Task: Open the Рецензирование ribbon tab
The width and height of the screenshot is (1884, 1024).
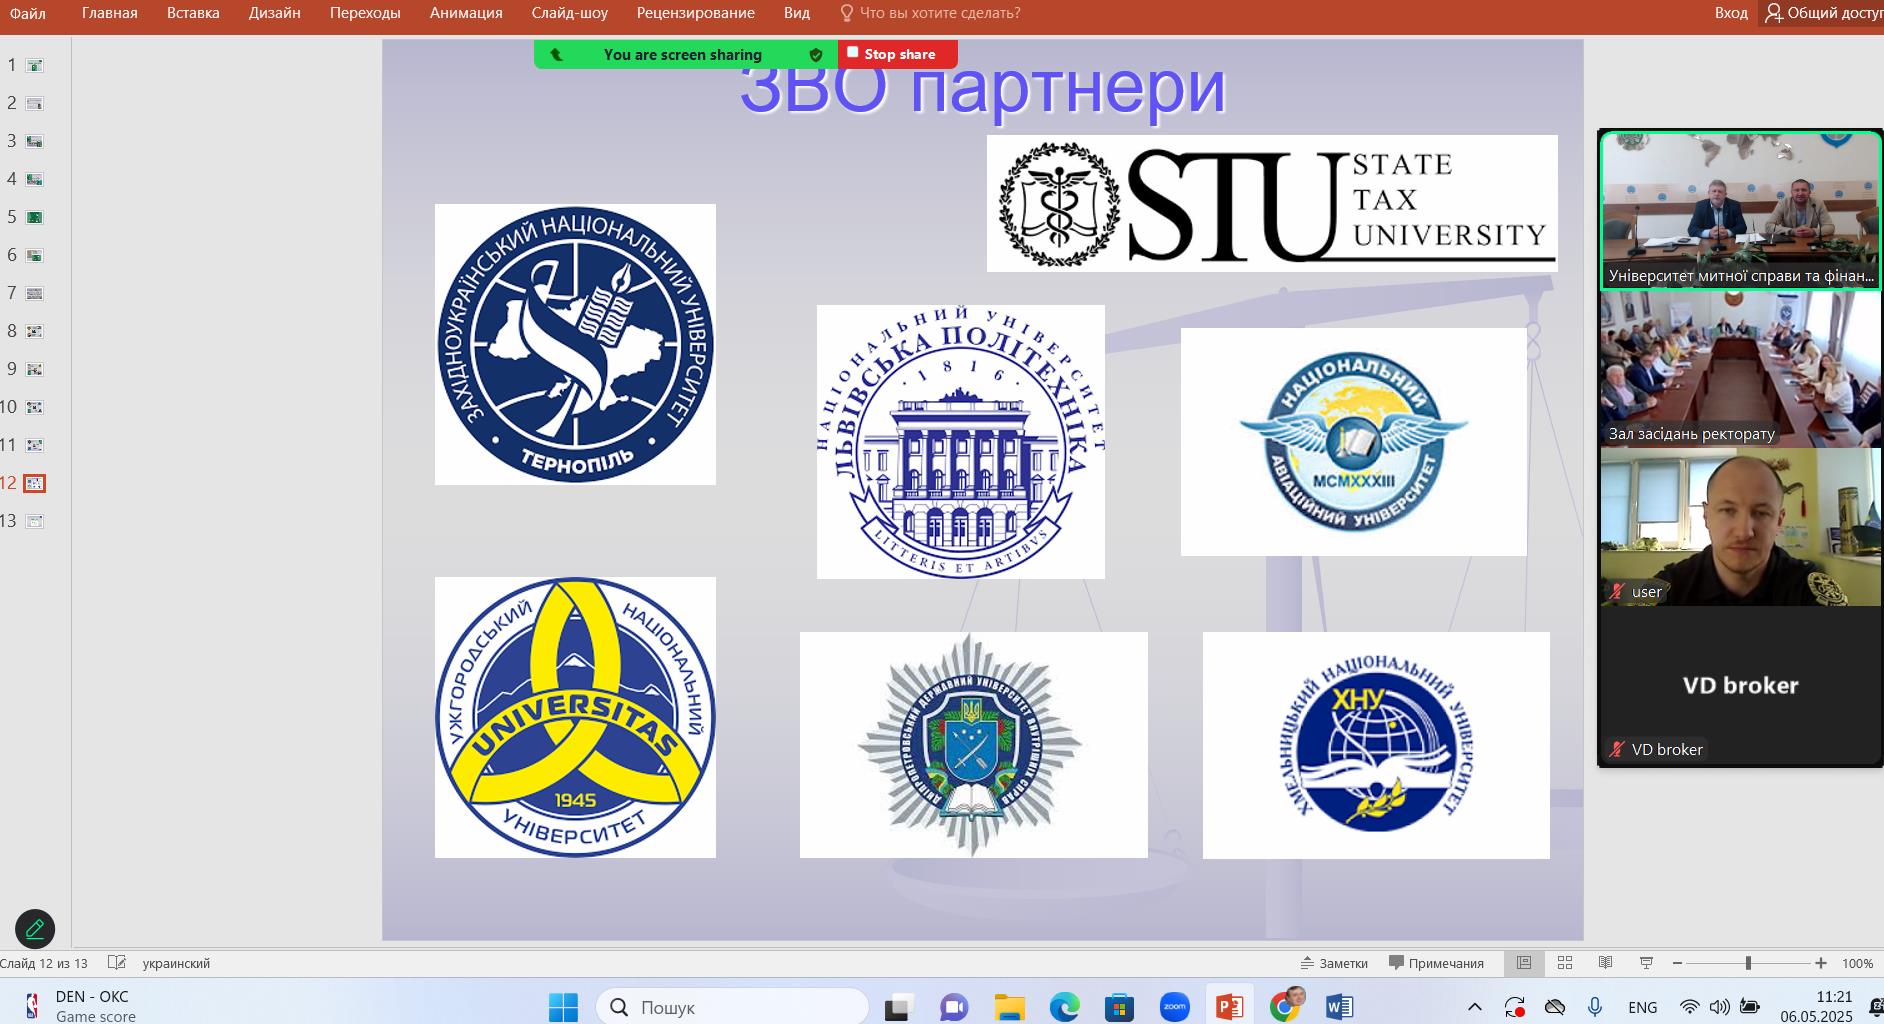Action: (x=696, y=13)
